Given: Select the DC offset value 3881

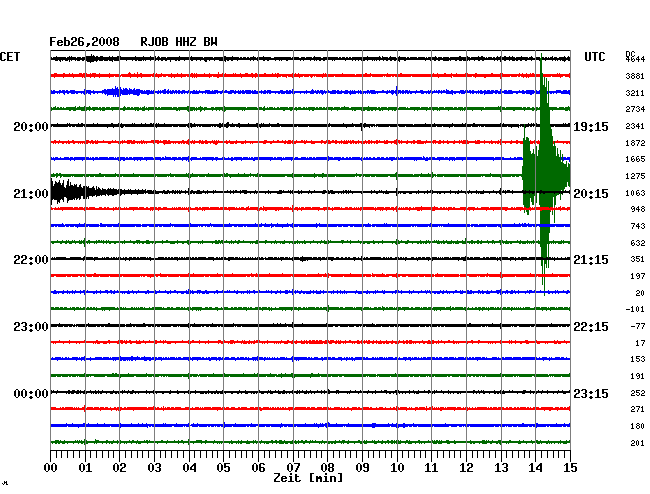Looking at the screenshot, I should point(635,76).
